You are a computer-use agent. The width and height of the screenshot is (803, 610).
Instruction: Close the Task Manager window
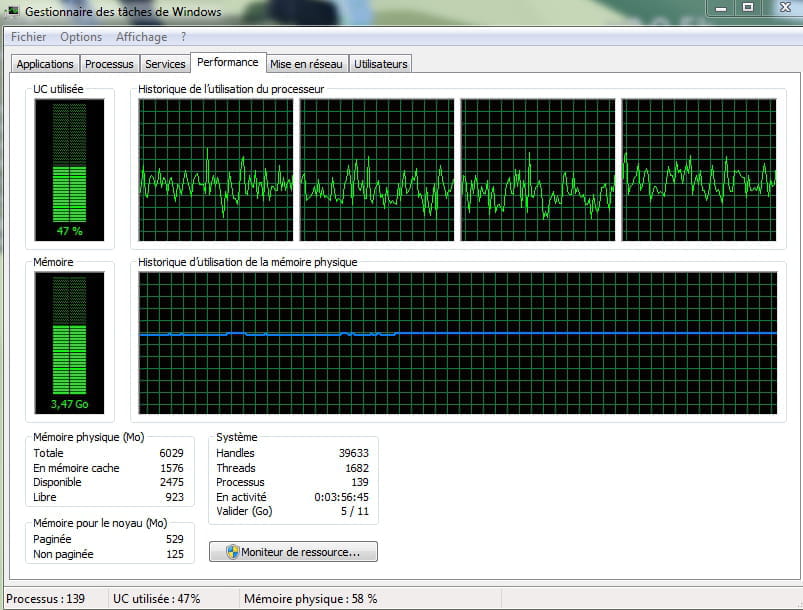pos(784,8)
